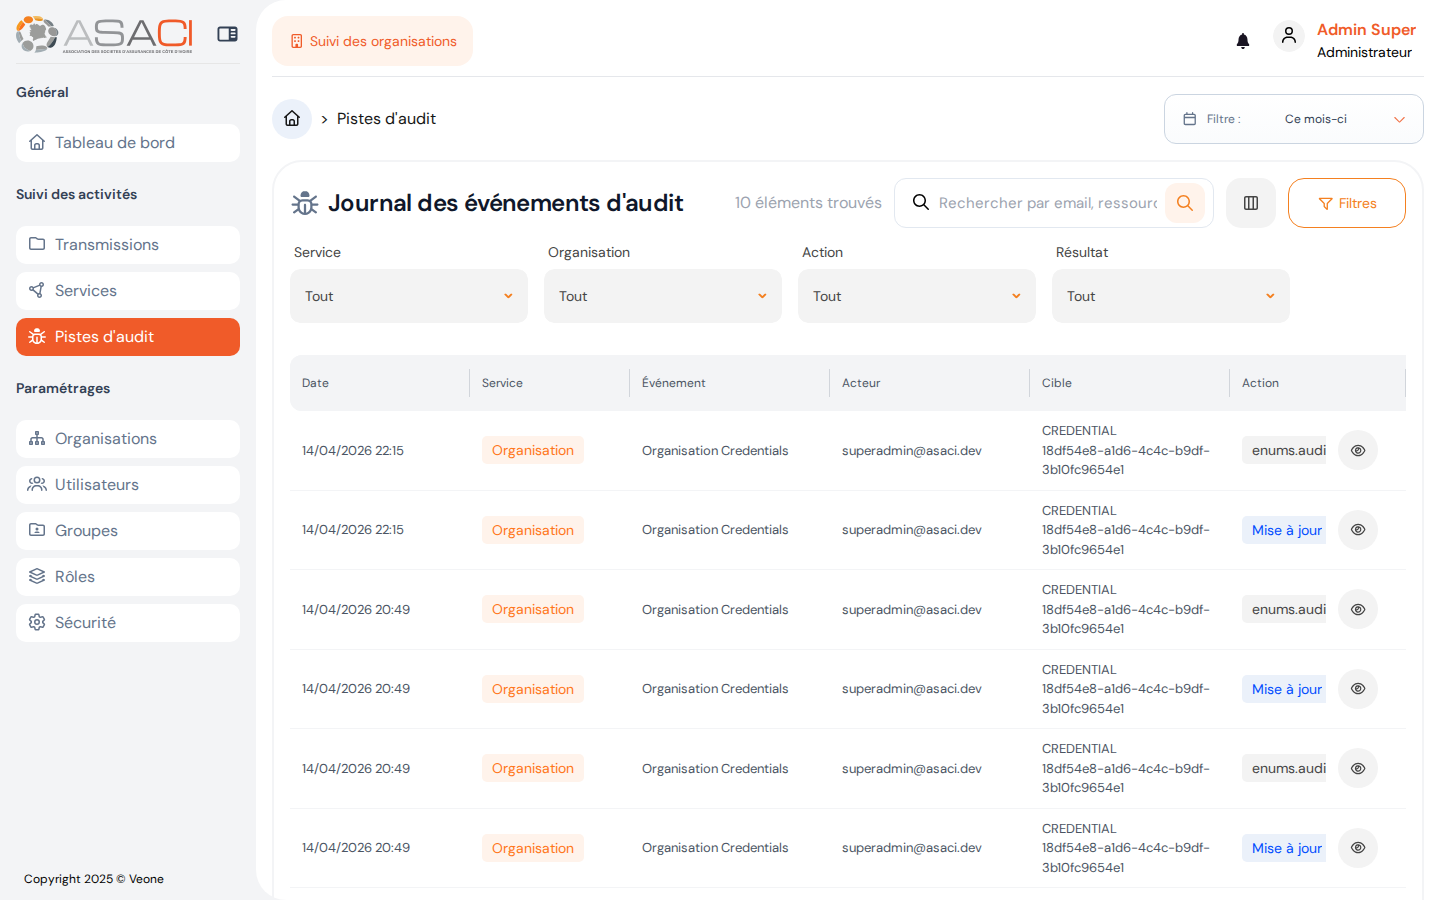The height and width of the screenshot is (900, 1440).
Task: Expand the Résultat dropdown
Action: coord(1170,295)
